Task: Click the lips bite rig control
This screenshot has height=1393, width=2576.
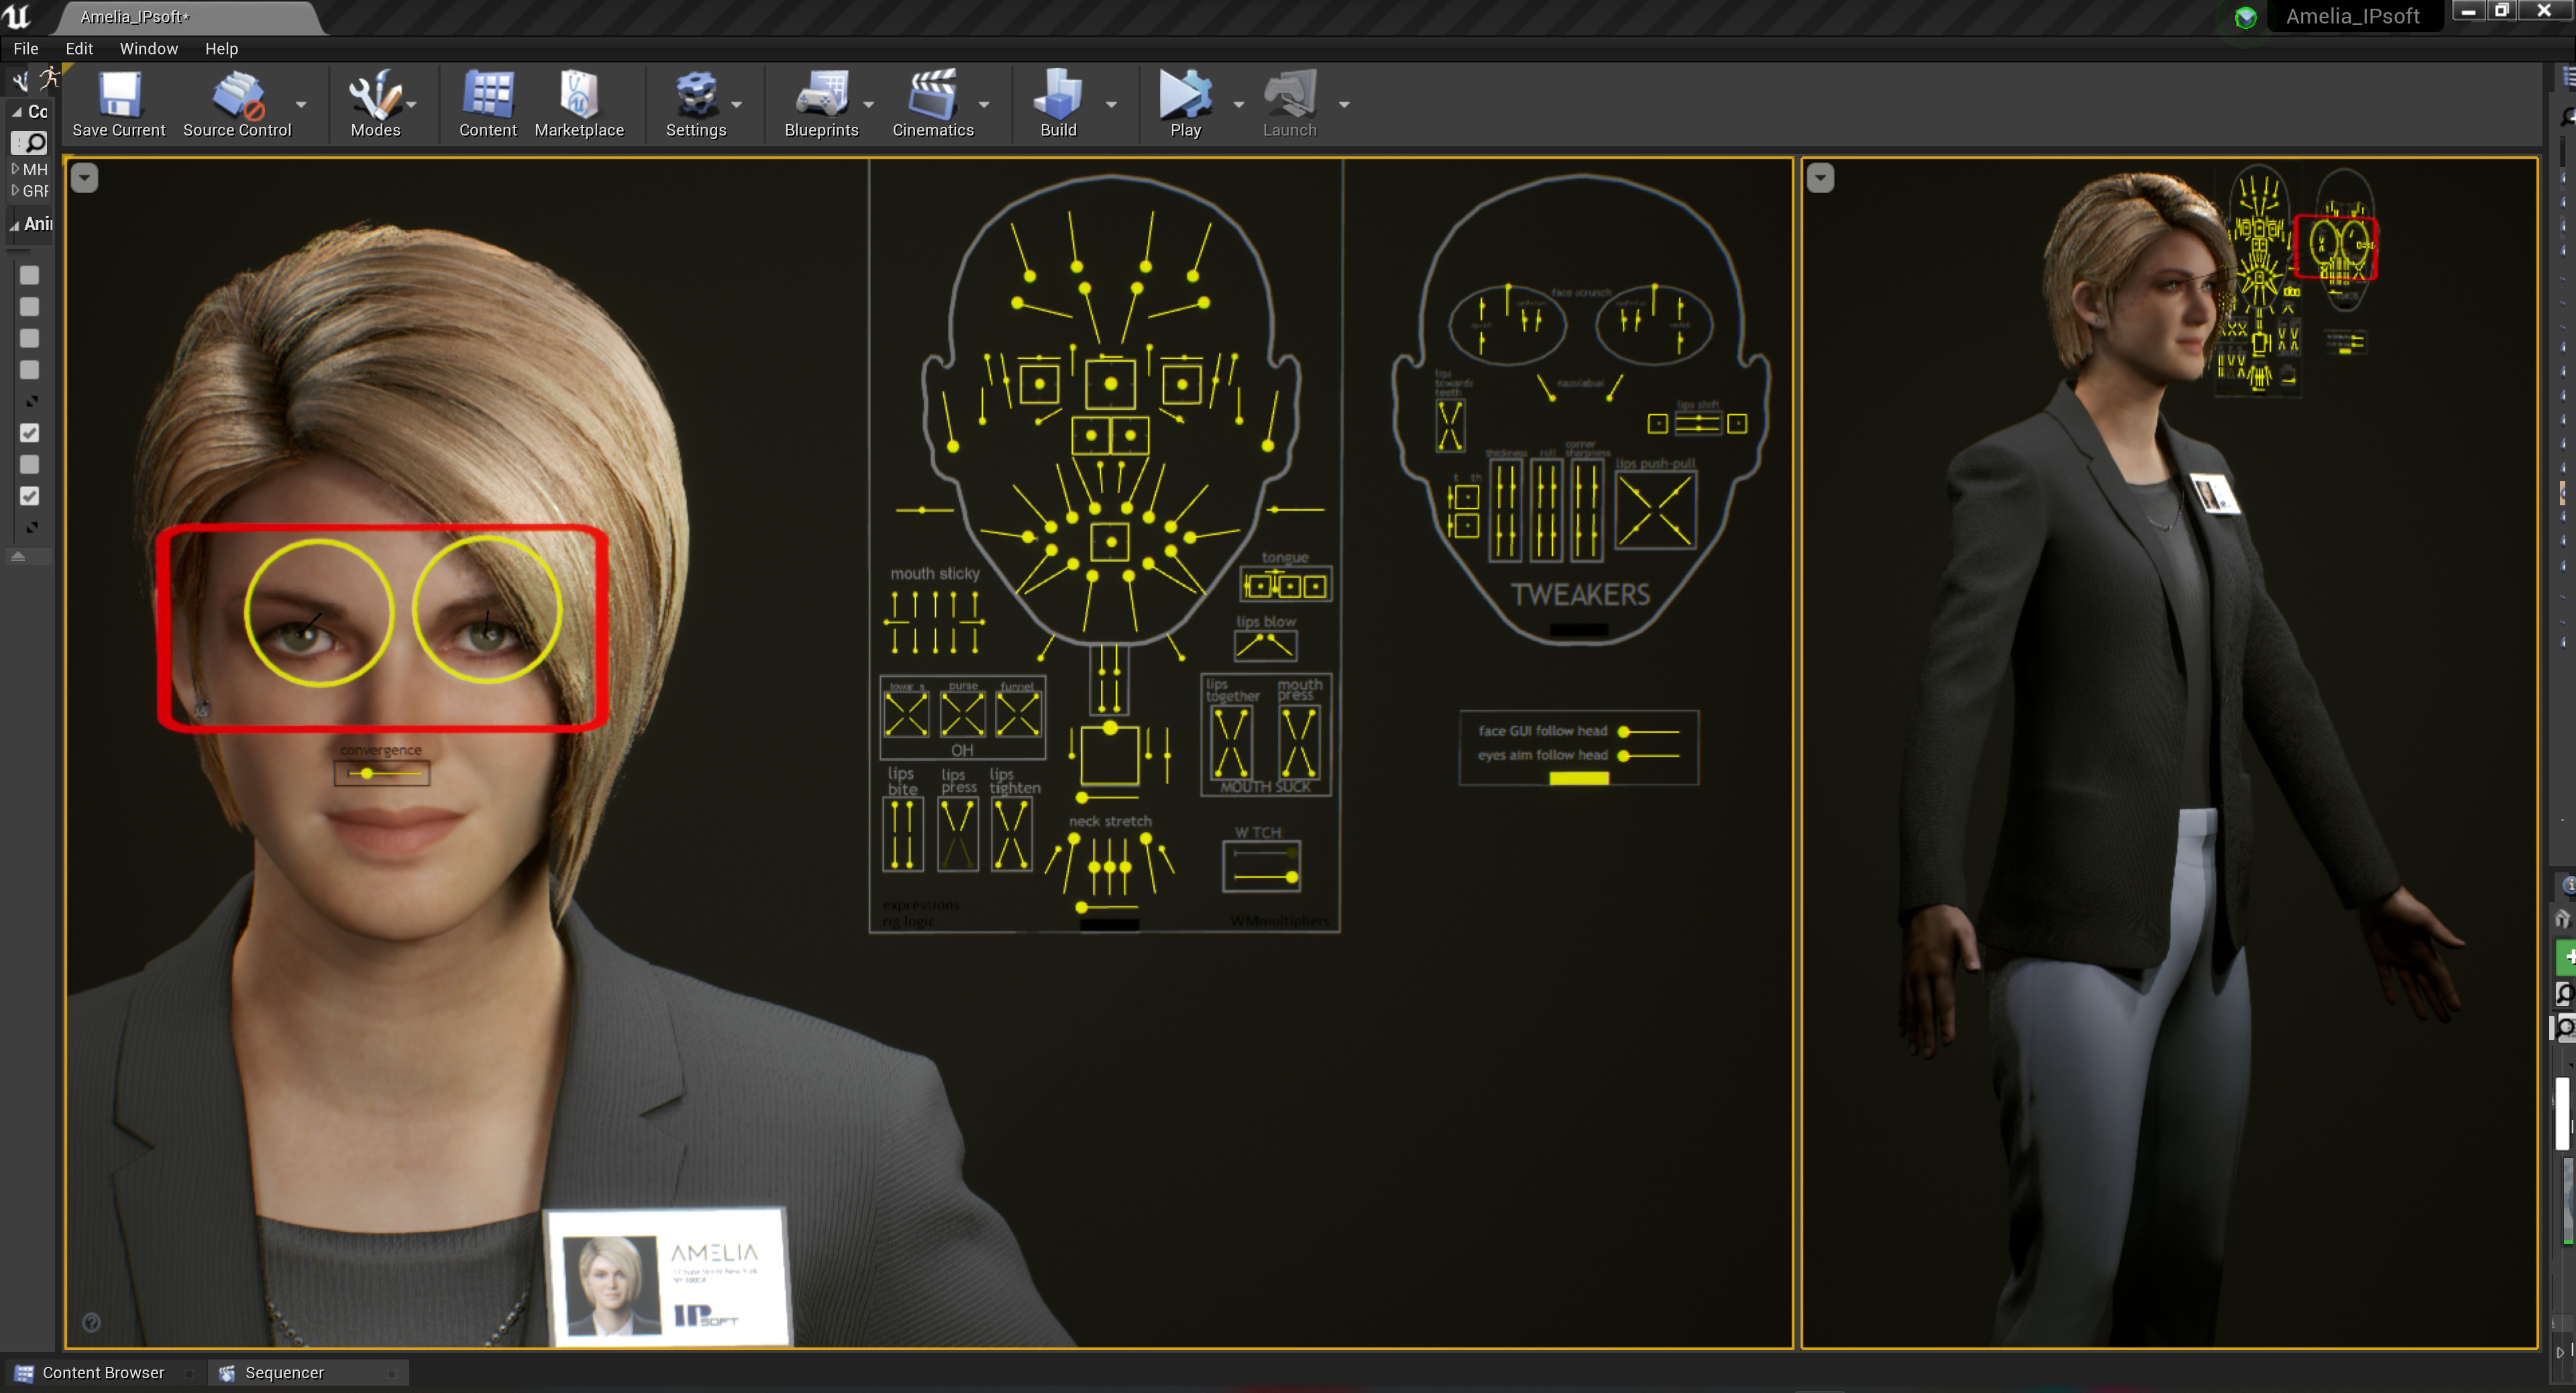Action: (x=902, y=834)
